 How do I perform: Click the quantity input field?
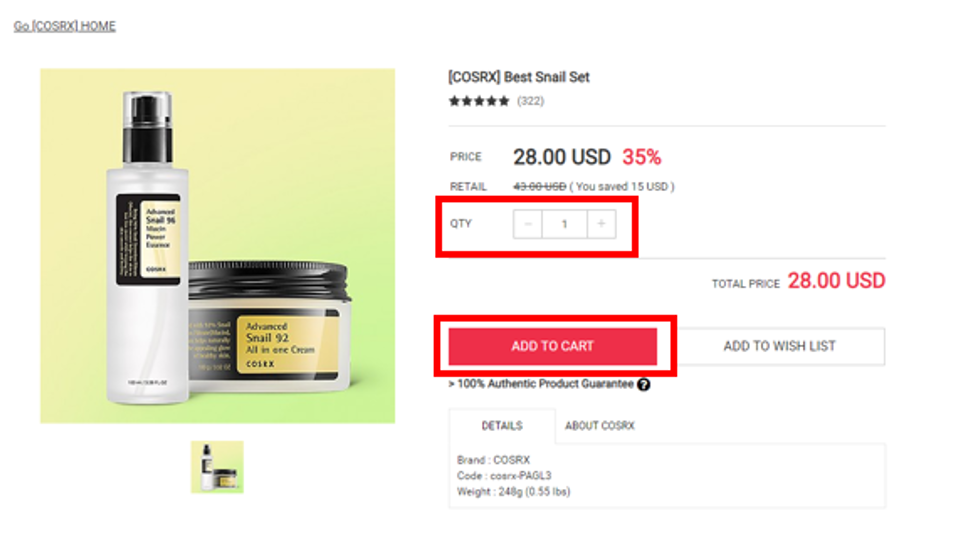click(565, 224)
